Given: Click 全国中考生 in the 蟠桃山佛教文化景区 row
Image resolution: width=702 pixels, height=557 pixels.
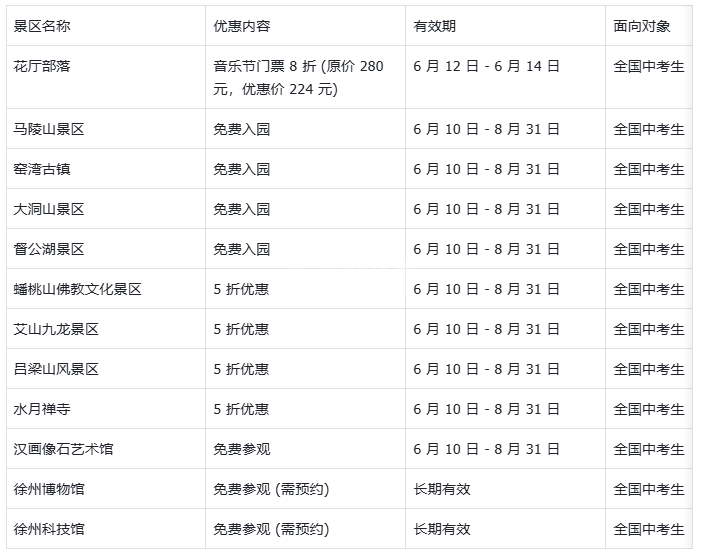Looking at the screenshot, I should tap(649, 289).
